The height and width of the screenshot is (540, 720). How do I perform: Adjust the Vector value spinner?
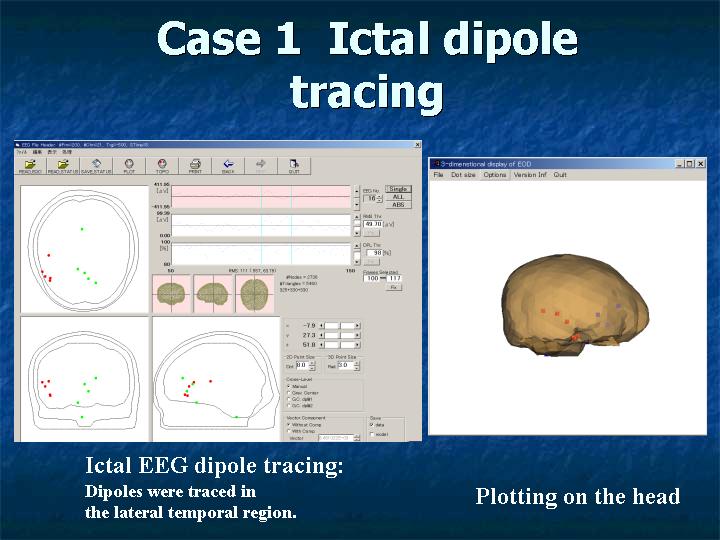coord(357,438)
